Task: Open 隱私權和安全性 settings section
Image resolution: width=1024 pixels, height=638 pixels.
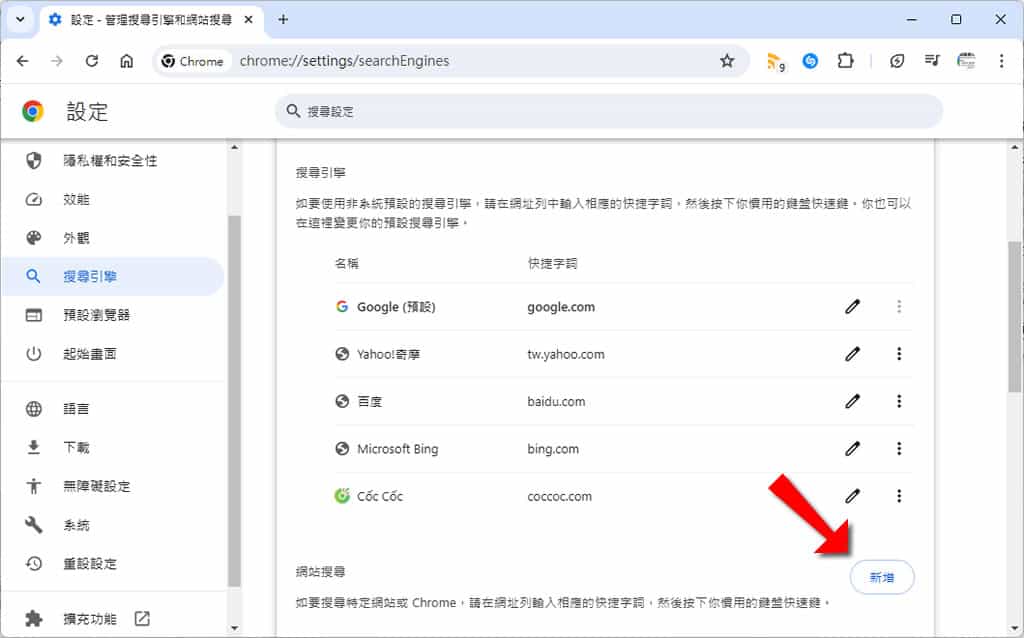Action: tap(112, 161)
